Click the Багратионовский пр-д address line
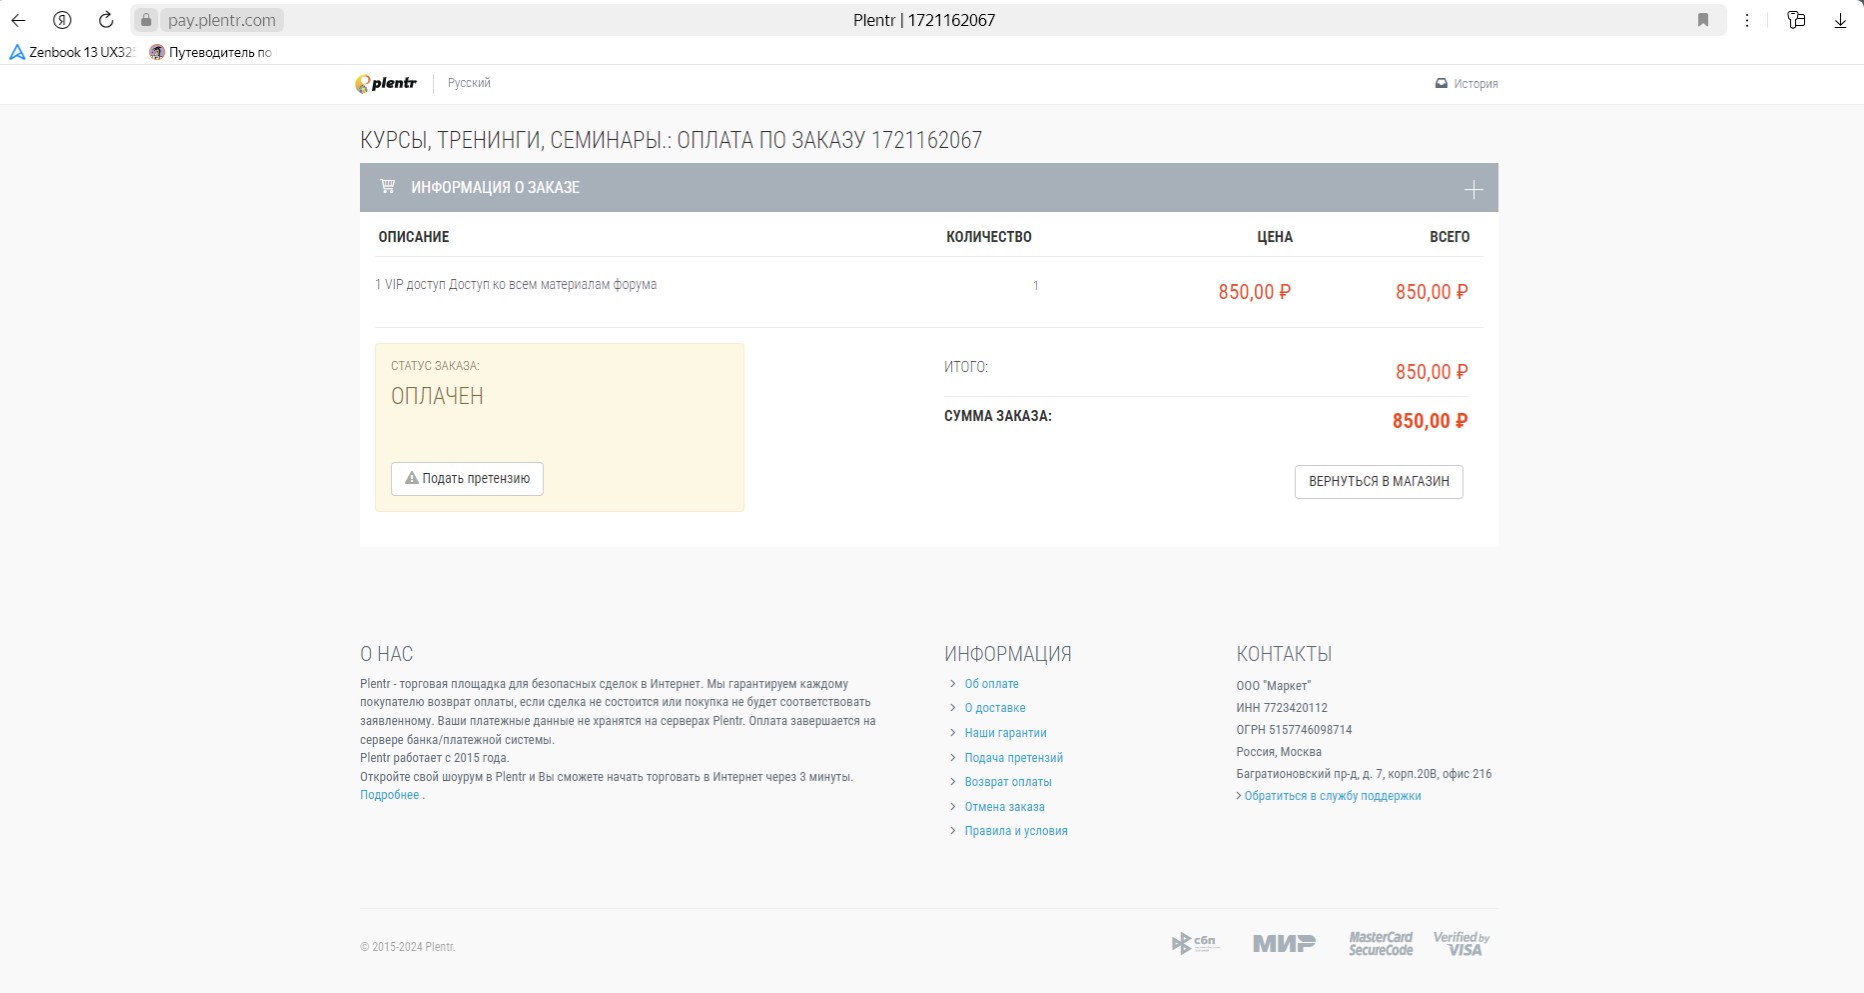 click(x=1364, y=774)
